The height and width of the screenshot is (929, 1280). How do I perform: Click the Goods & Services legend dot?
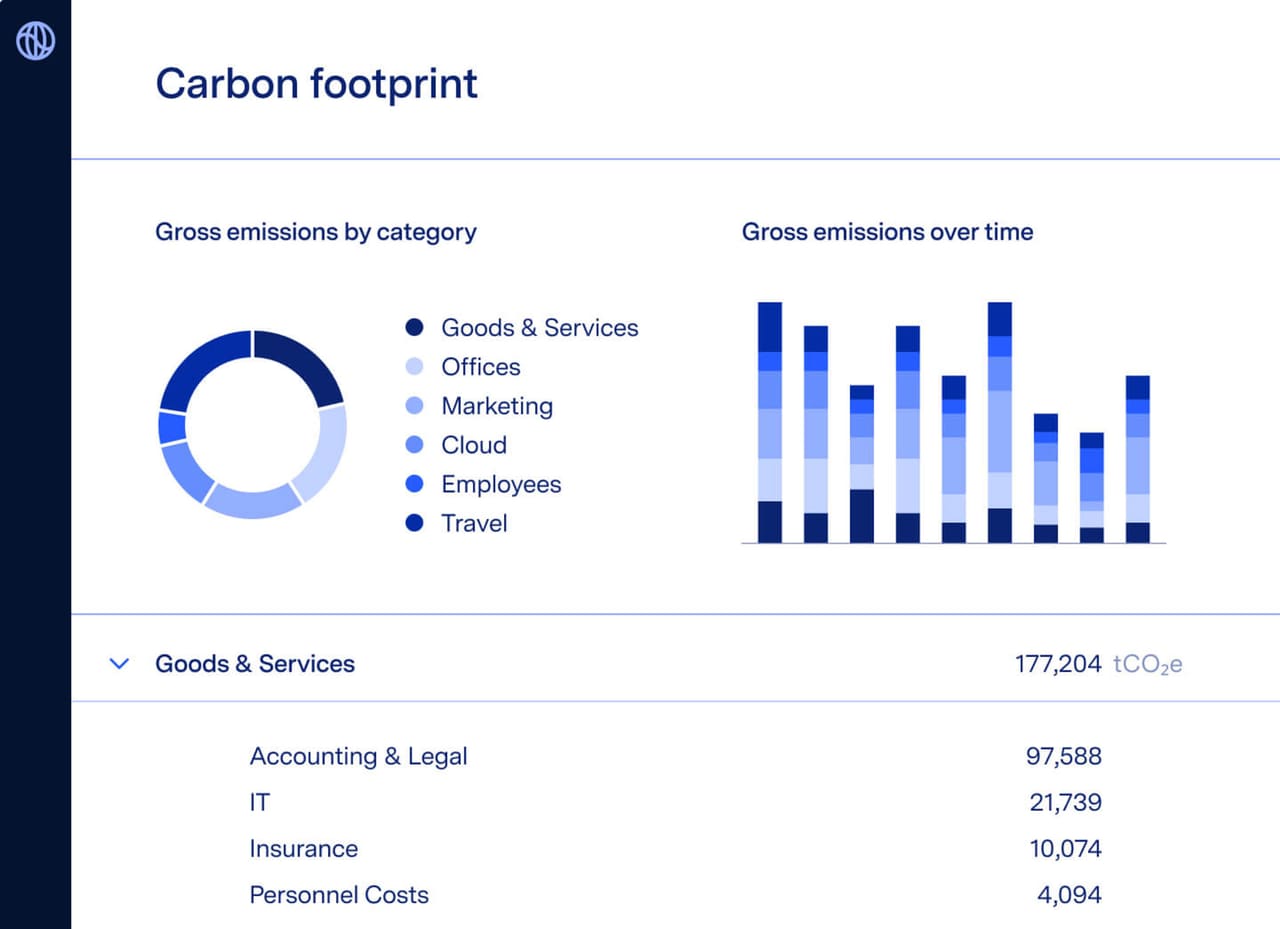pyautogui.click(x=415, y=327)
